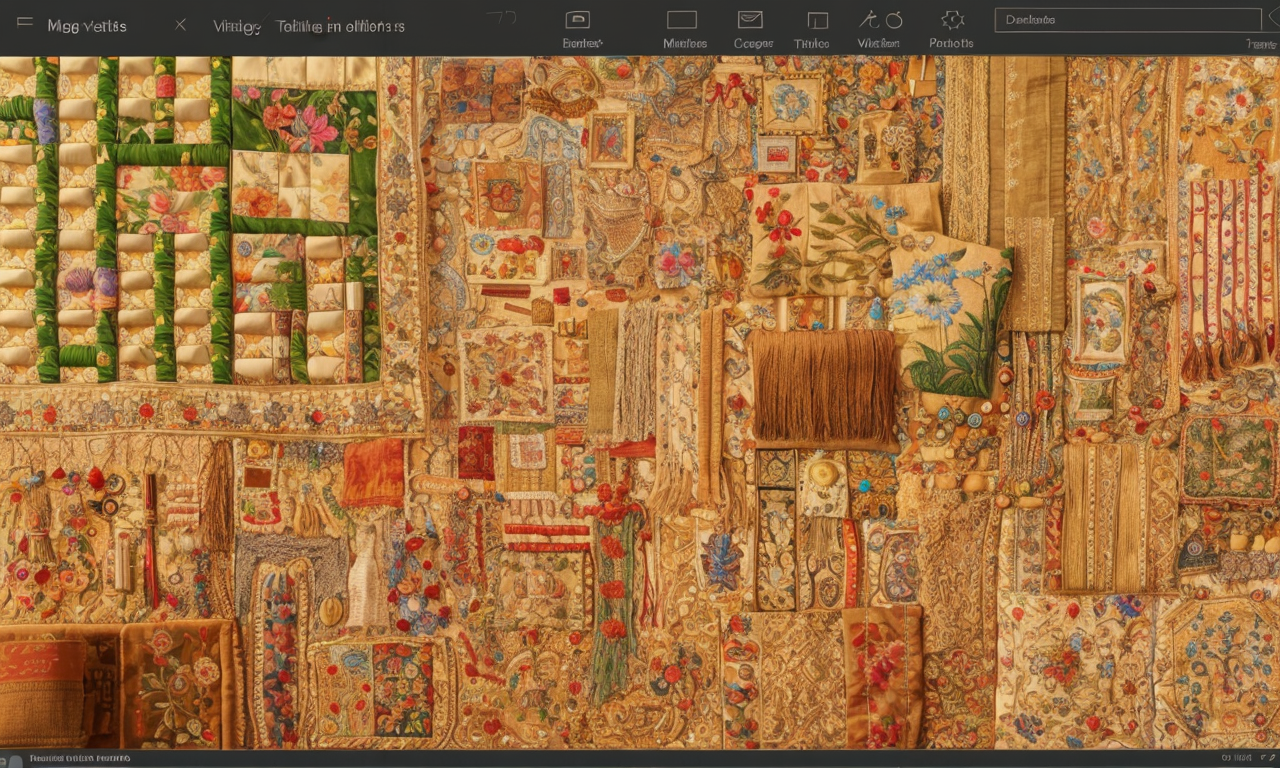Select the green-bordered patchwork quilt

[x=190, y=220]
